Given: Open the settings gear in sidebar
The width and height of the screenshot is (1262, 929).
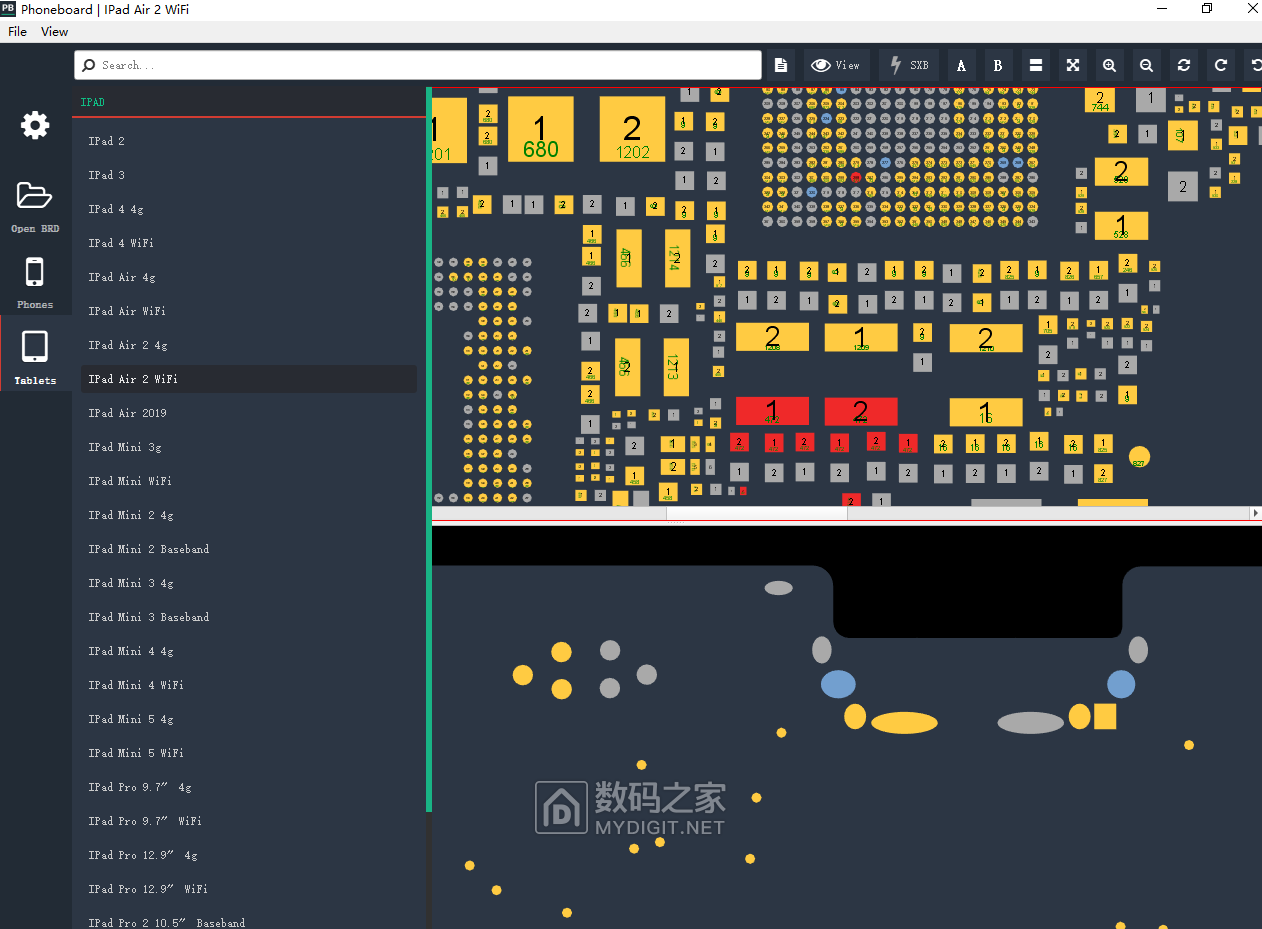Looking at the screenshot, I should [35, 125].
